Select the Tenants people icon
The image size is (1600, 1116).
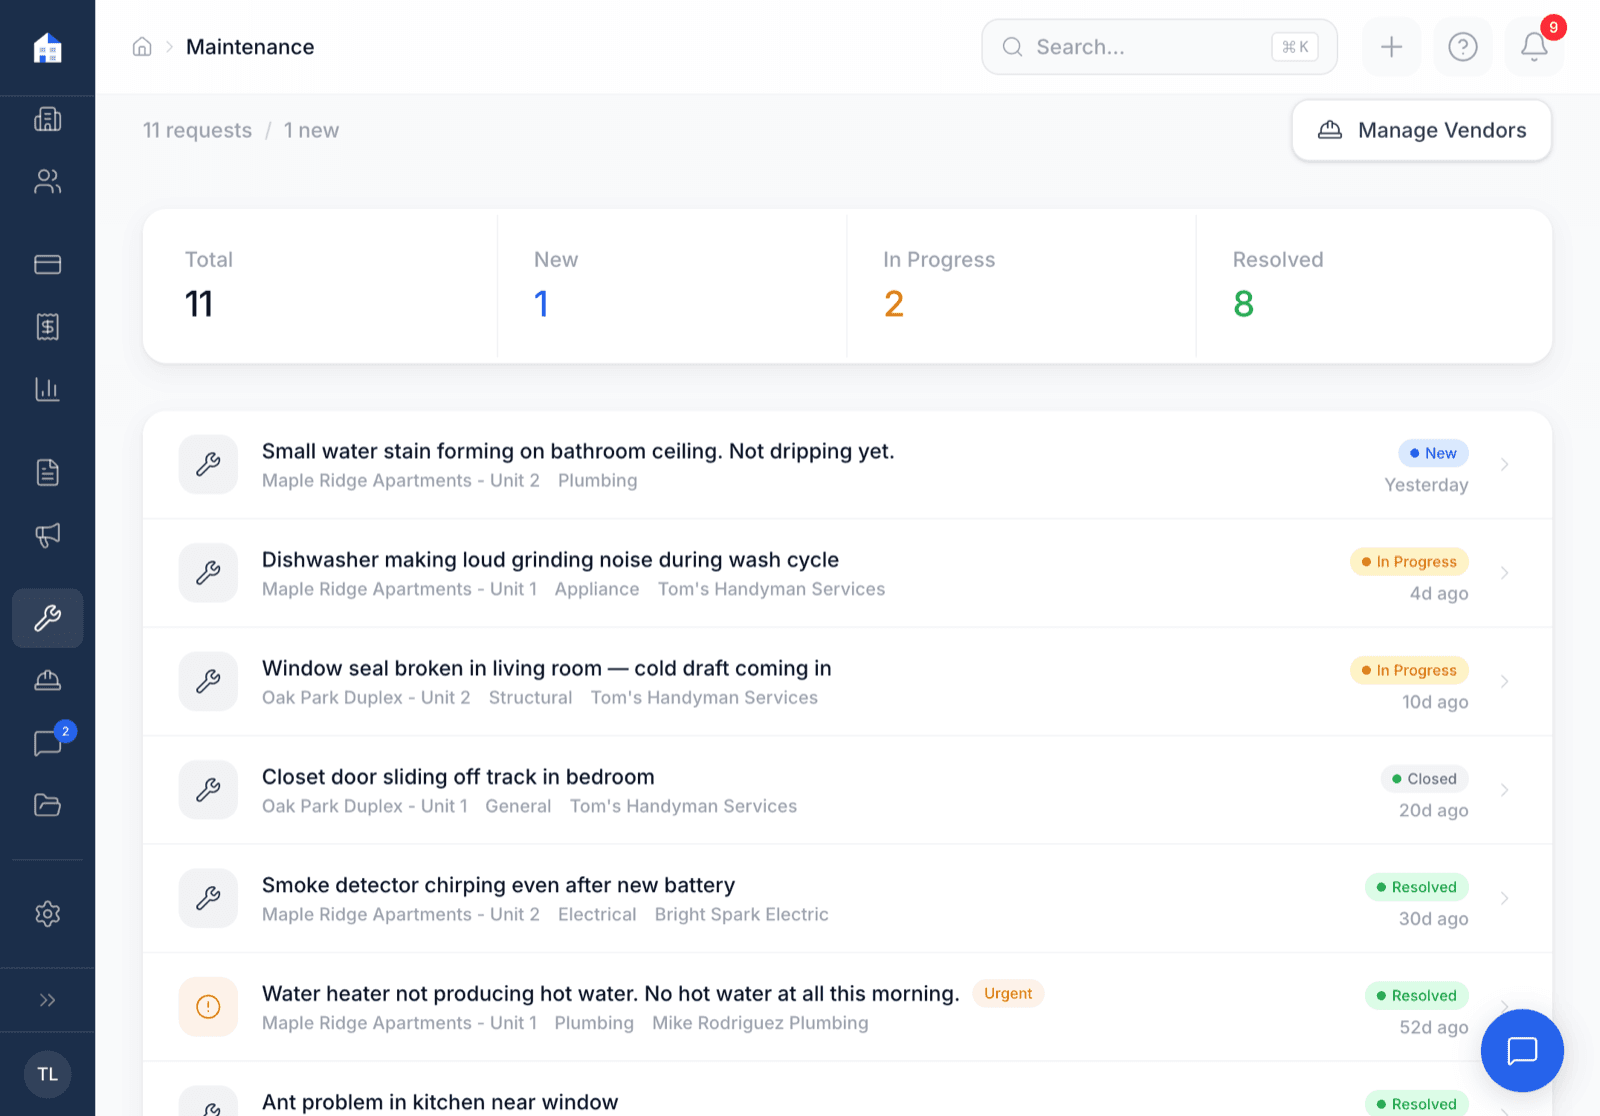[47, 181]
